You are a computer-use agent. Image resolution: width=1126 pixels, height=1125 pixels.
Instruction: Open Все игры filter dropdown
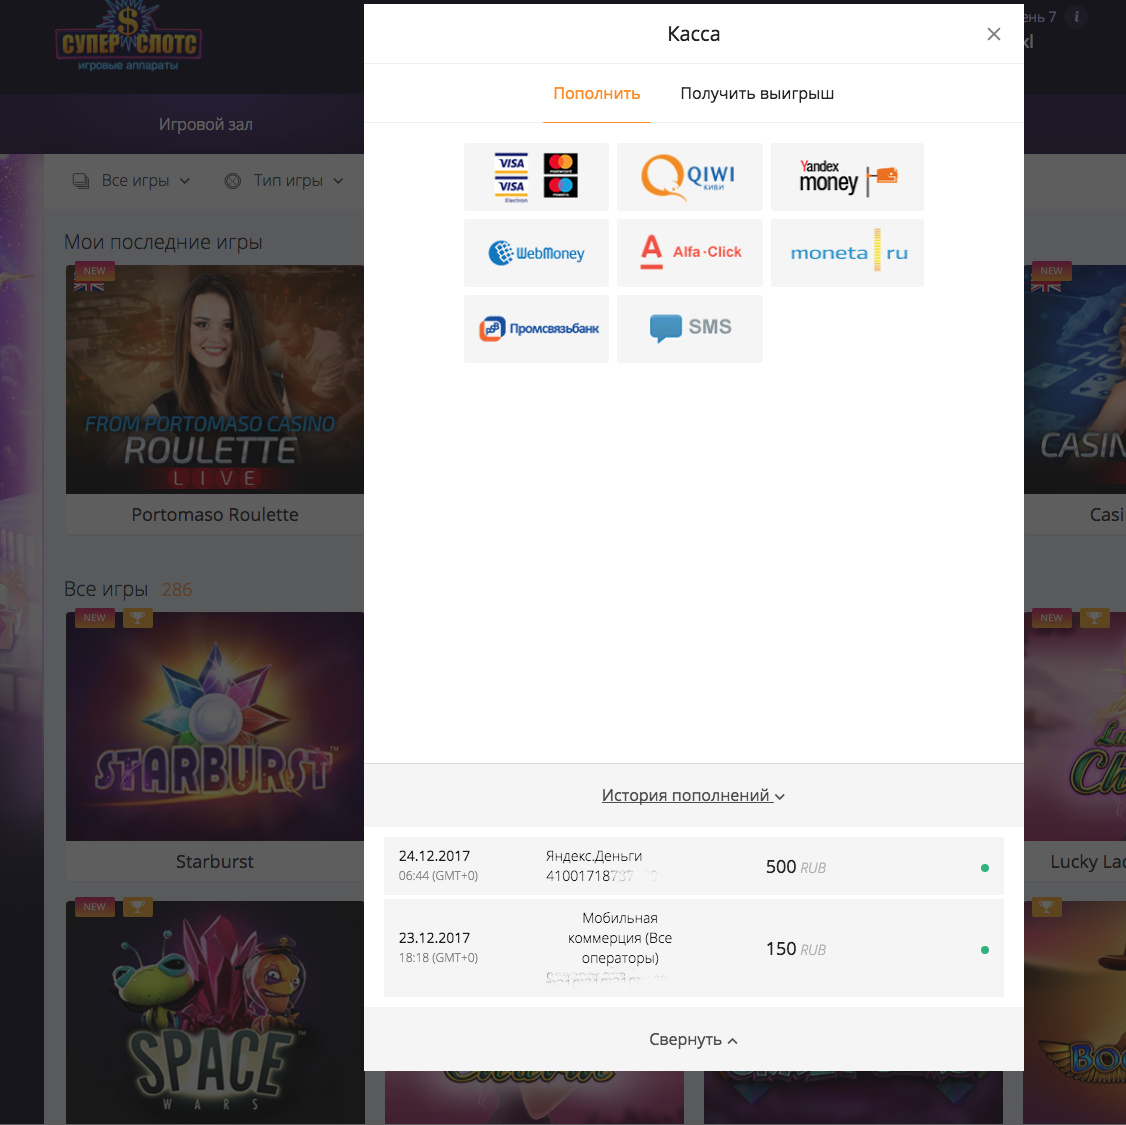131,181
